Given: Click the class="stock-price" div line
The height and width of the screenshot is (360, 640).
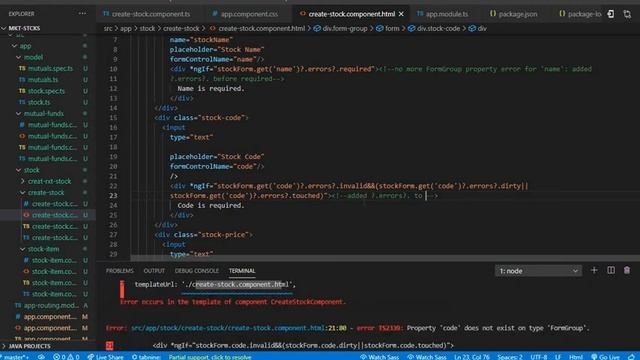Looking at the screenshot, I should point(204,235).
